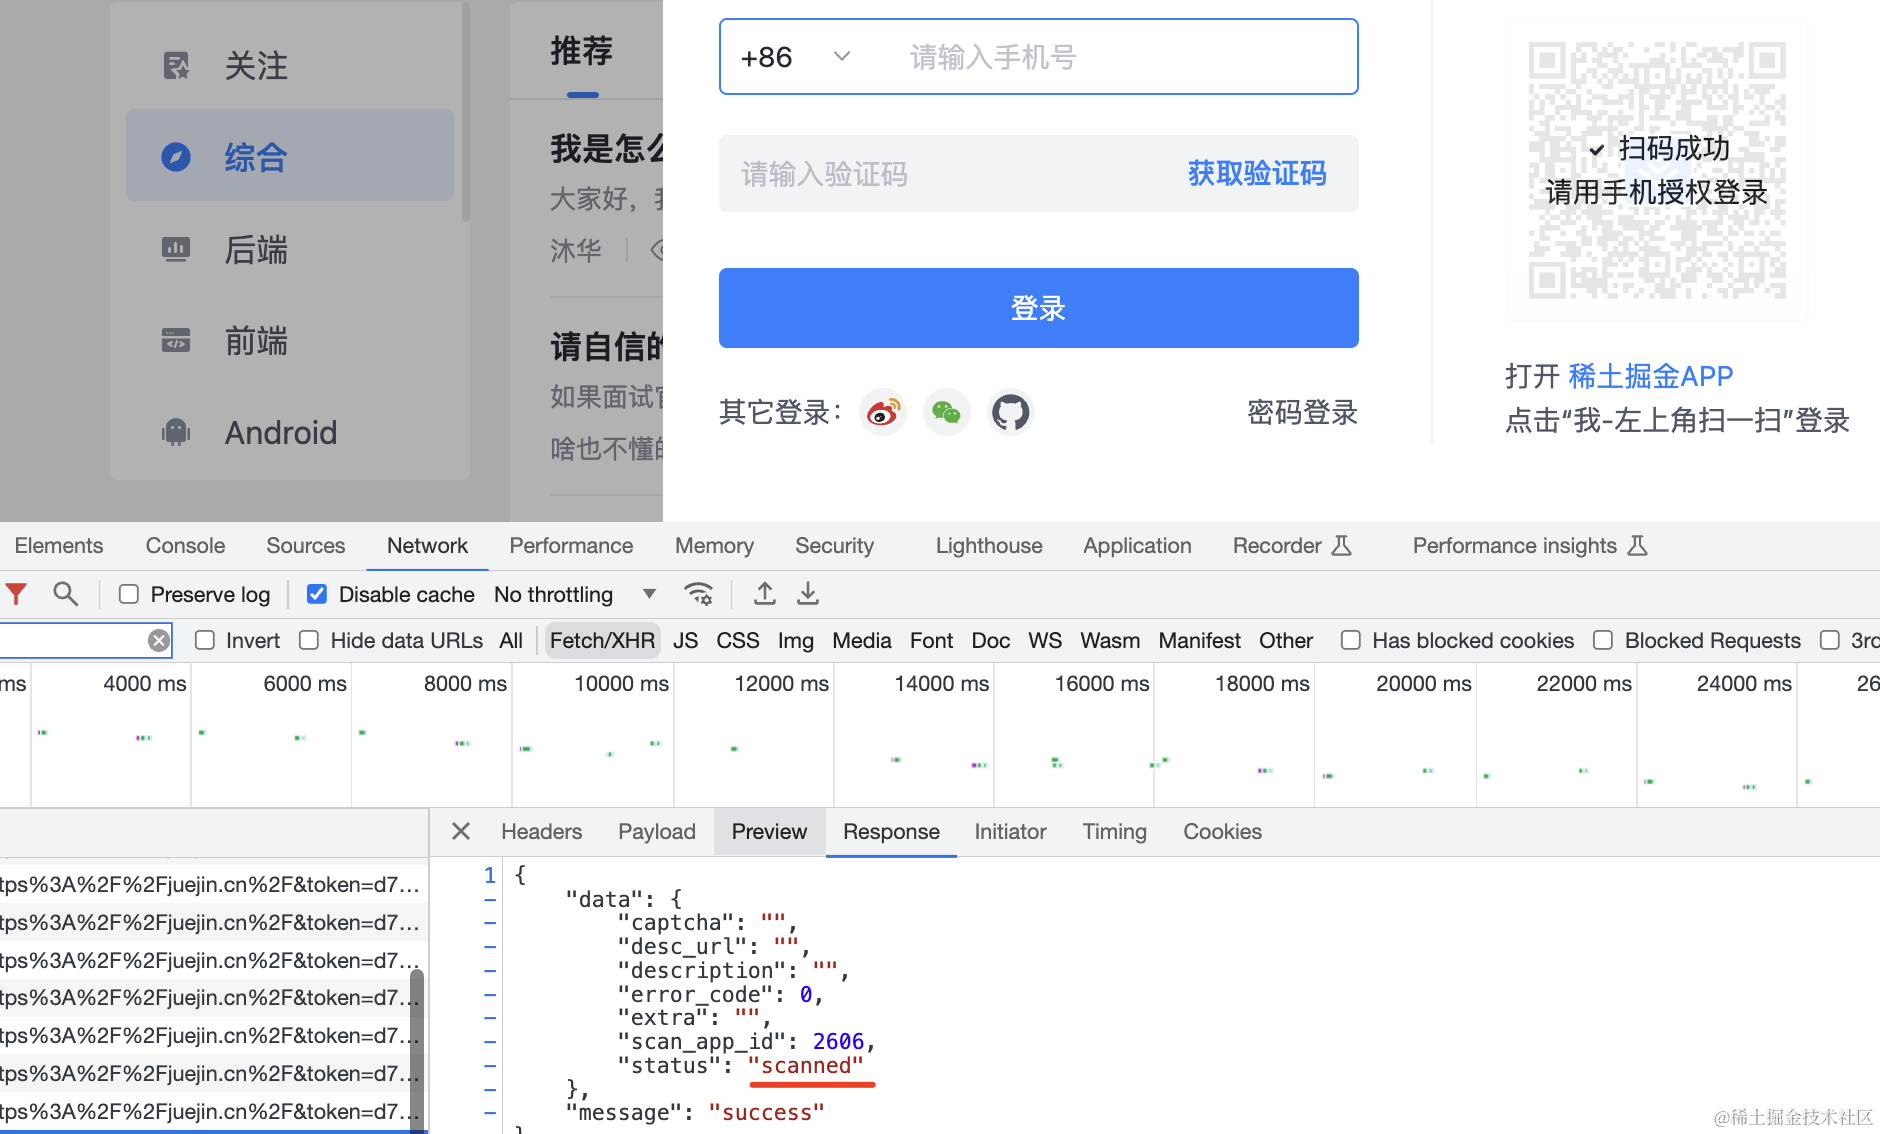Enable the Invert filter checkbox
This screenshot has height=1134, width=1880.
point(205,640)
